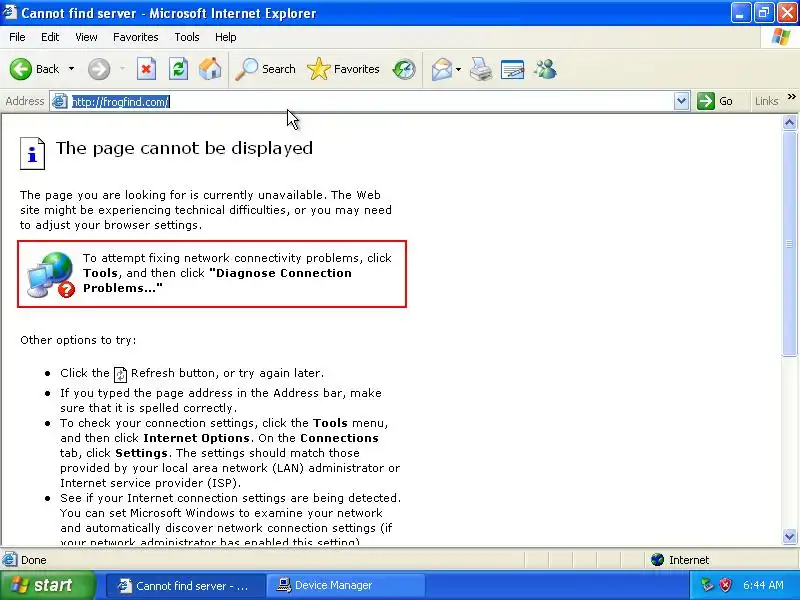Open the Messenger people icon
Screen dimensions: 800x600
tap(545, 69)
